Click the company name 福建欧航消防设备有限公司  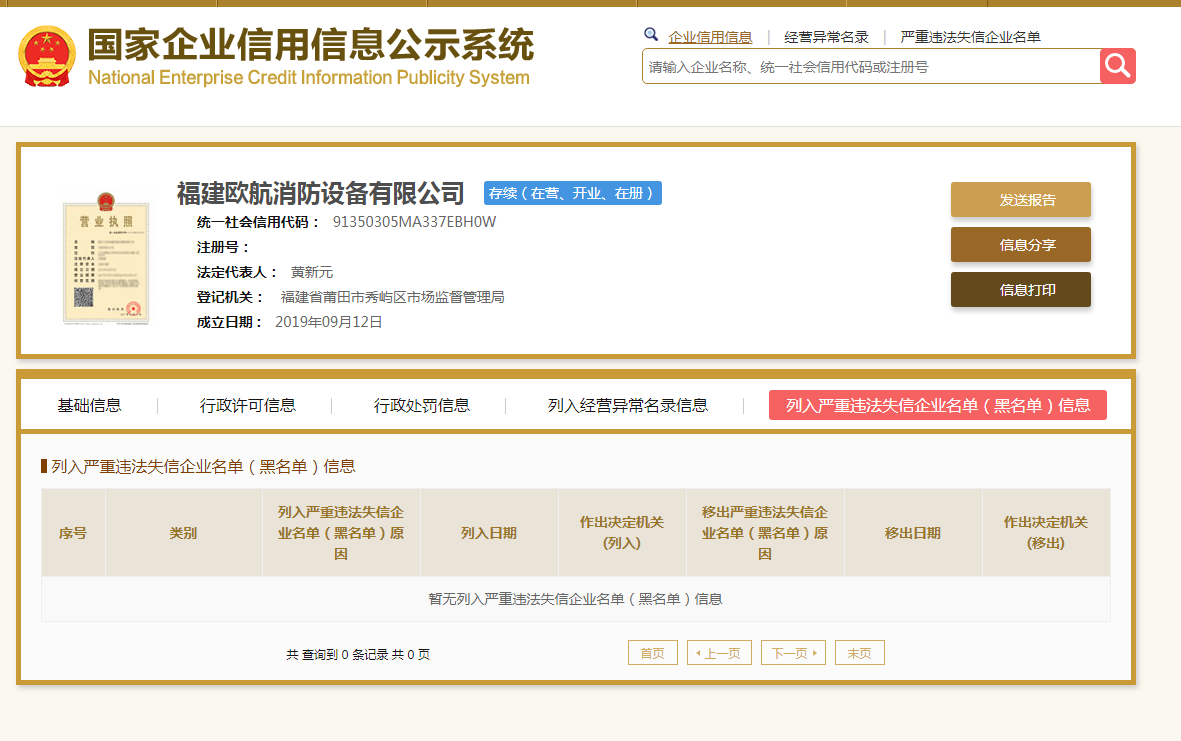pos(321,194)
